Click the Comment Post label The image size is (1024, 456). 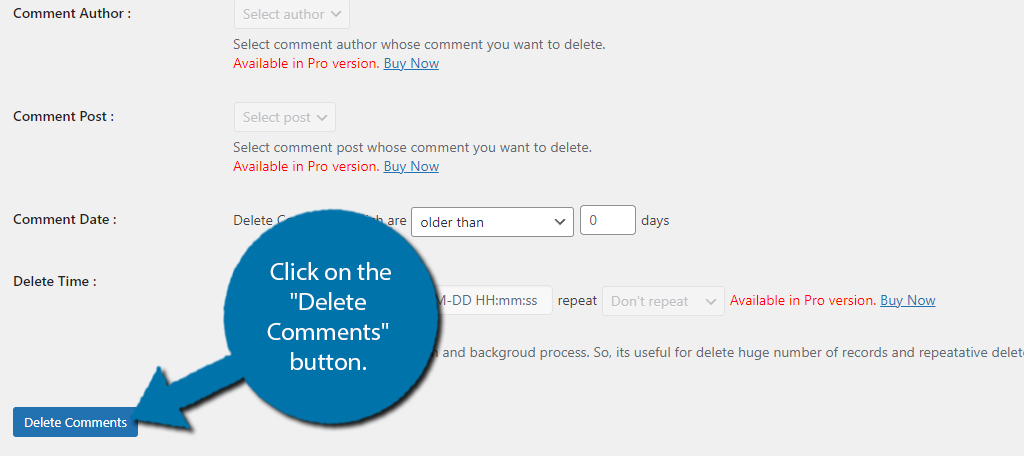63,116
